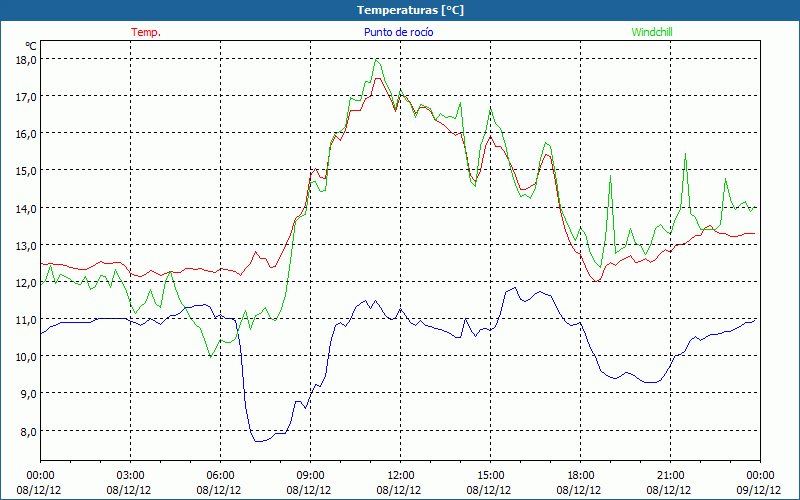Click the 11,0 y-axis value
This screenshot has height=500, width=800.
(x=26, y=319)
